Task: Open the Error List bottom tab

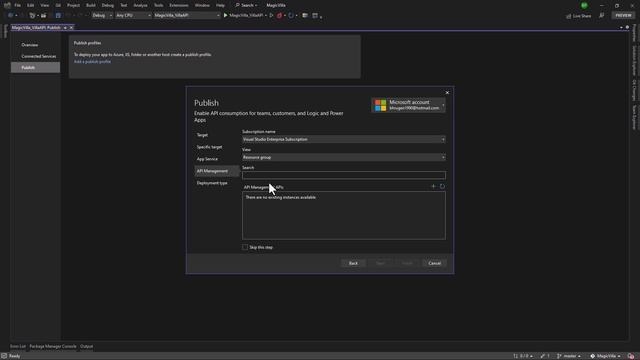Action: point(18,347)
